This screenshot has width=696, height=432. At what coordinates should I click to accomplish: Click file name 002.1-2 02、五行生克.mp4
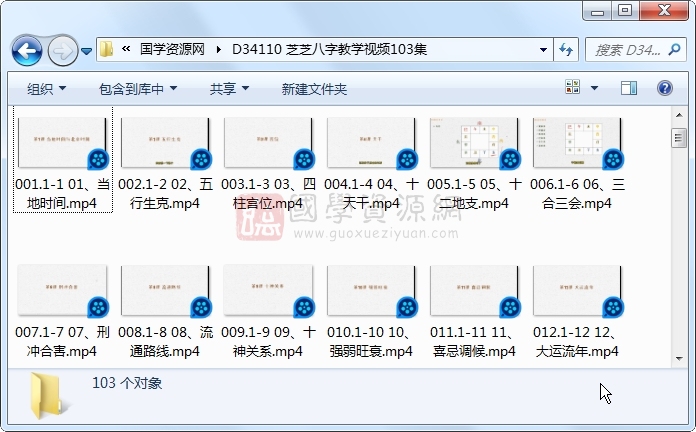(x=166, y=194)
